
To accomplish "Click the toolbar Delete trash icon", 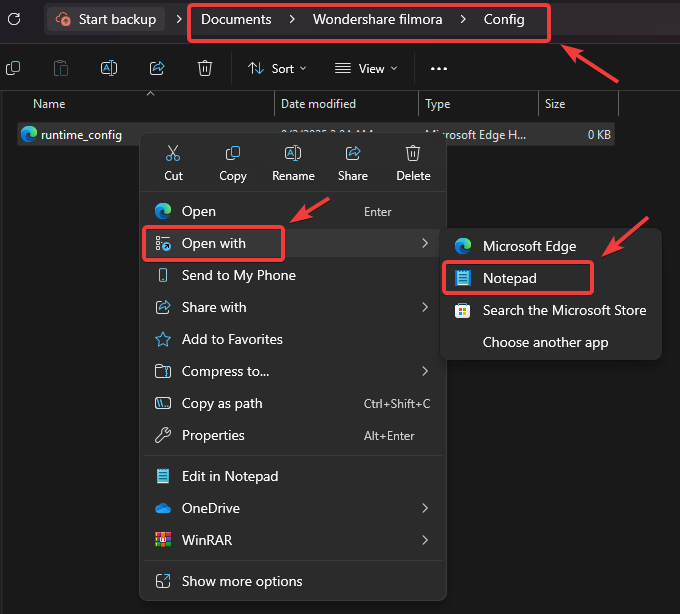I will click(x=205, y=68).
